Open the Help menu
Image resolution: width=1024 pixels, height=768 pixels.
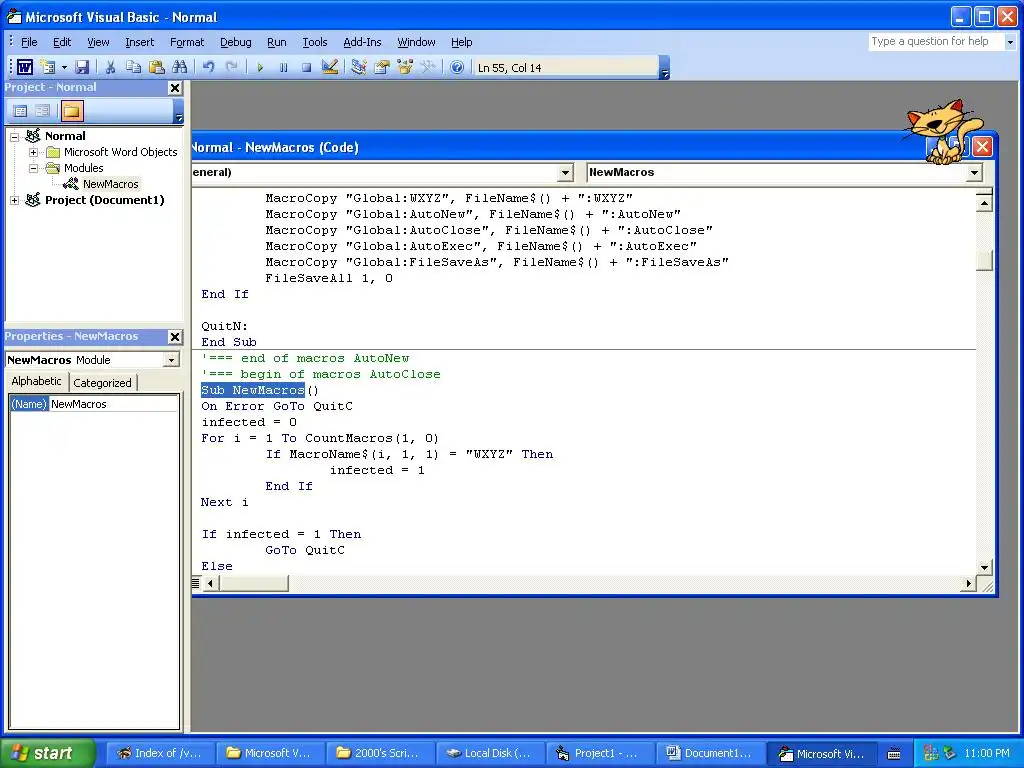coord(461,42)
